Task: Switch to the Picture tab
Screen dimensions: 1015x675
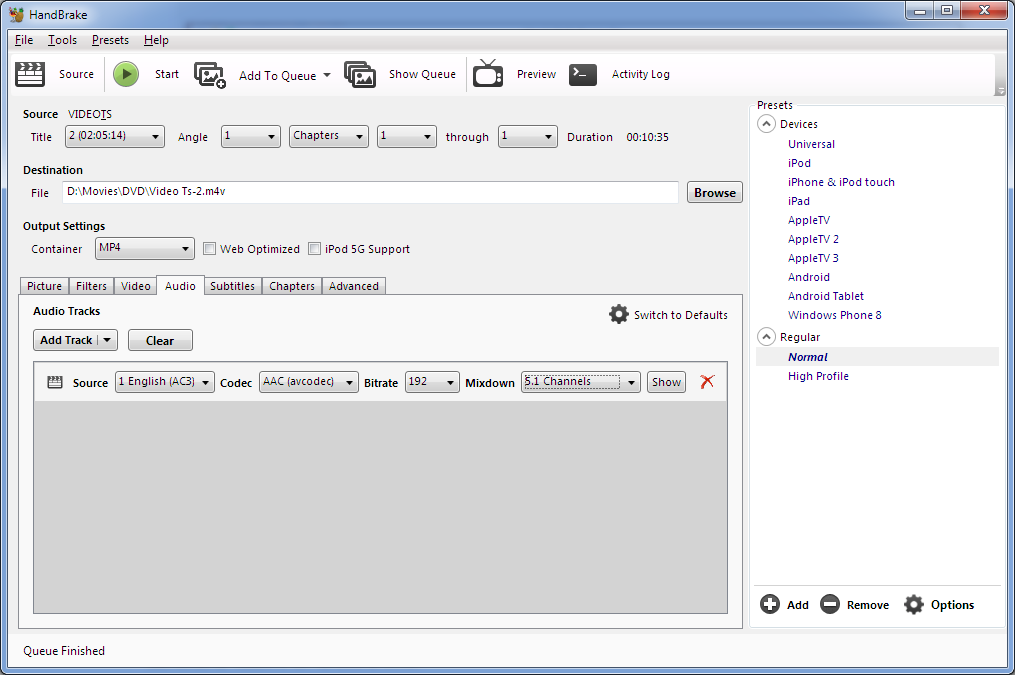Action: 45,286
